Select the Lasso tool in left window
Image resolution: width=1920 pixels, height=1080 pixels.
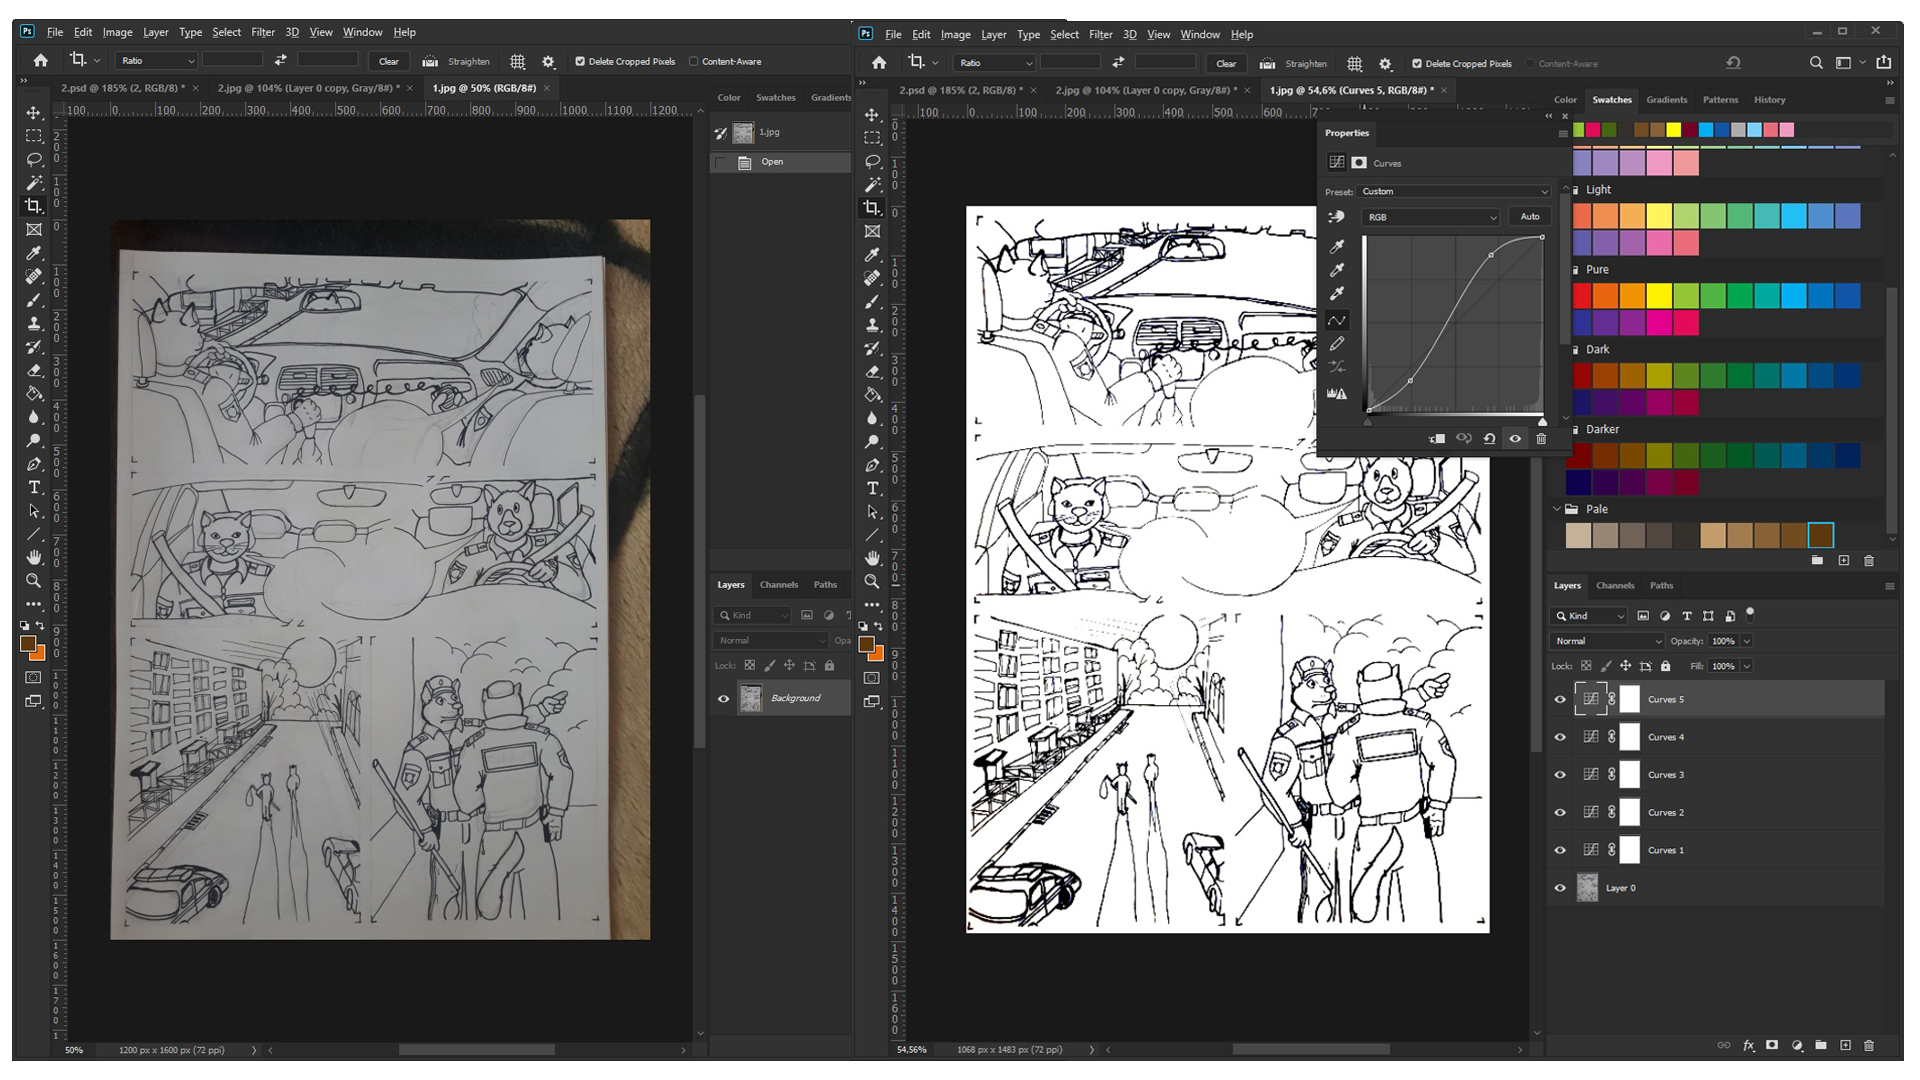tap(33, 159)
